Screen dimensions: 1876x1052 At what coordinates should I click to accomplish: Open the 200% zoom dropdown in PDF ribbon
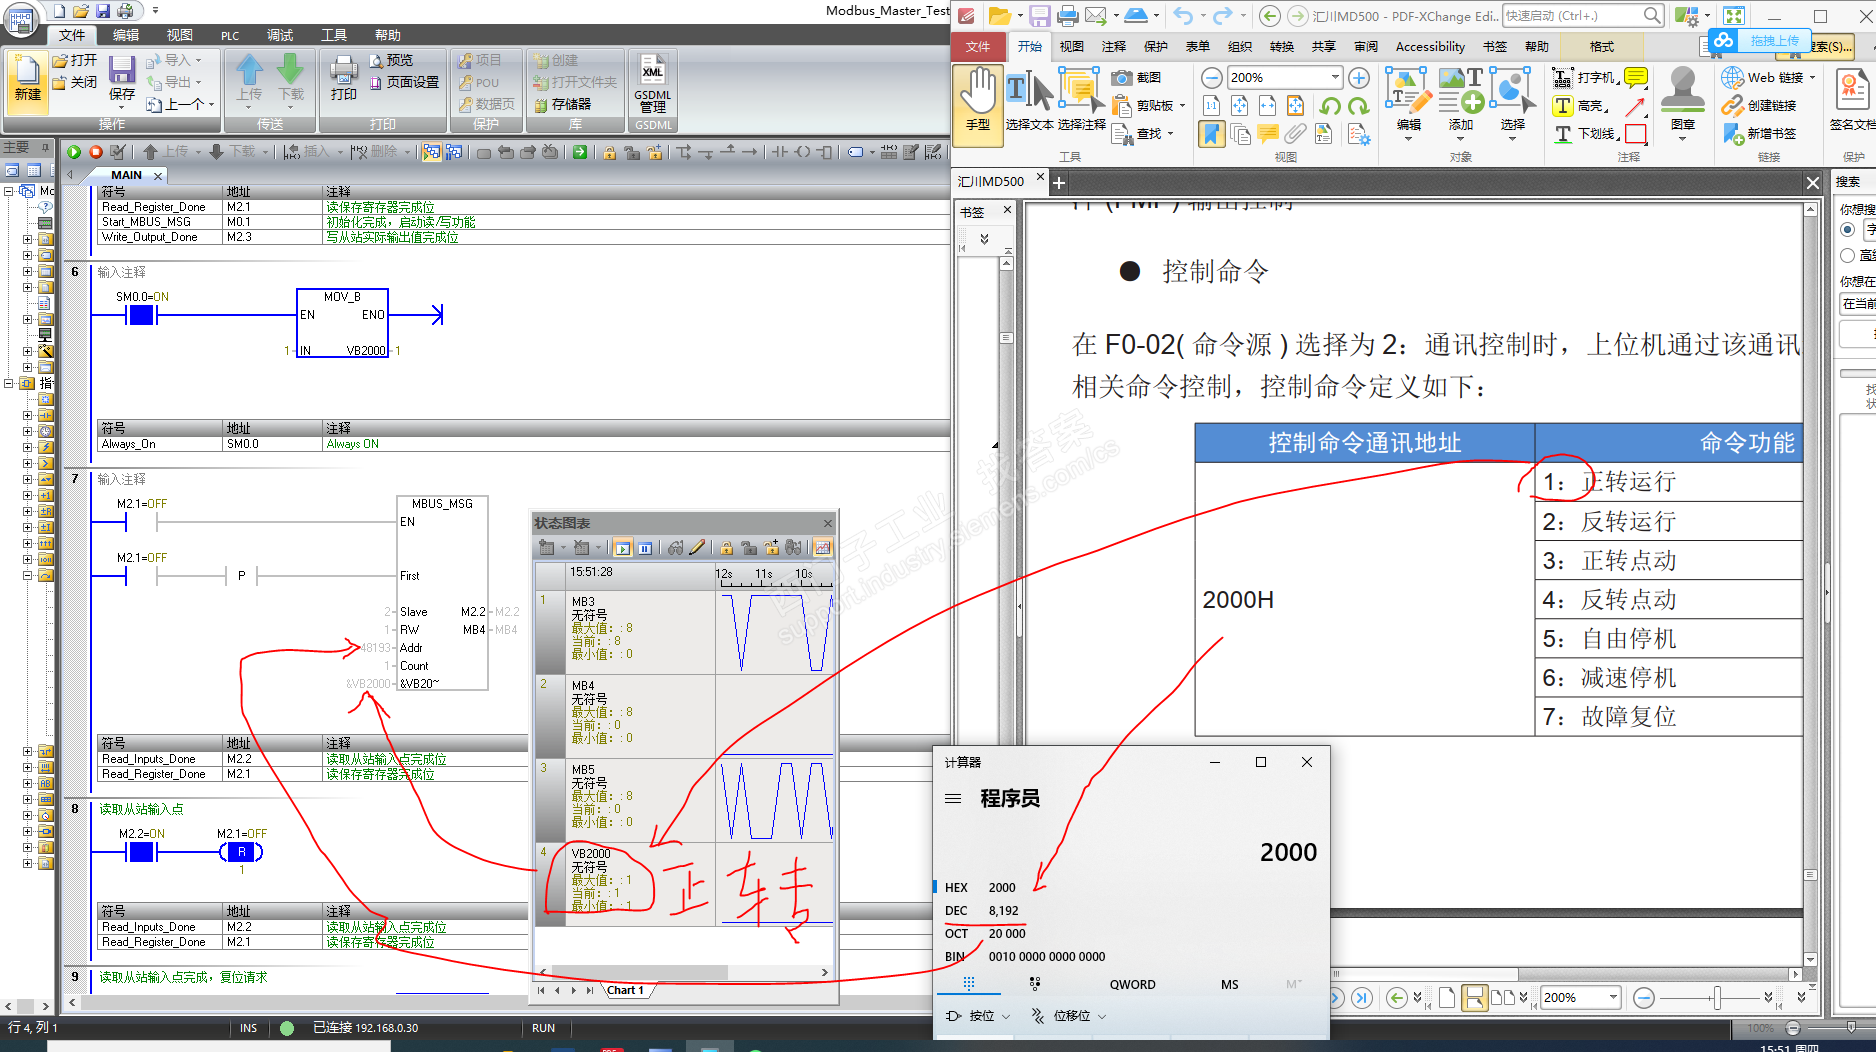click(1335, 77)
